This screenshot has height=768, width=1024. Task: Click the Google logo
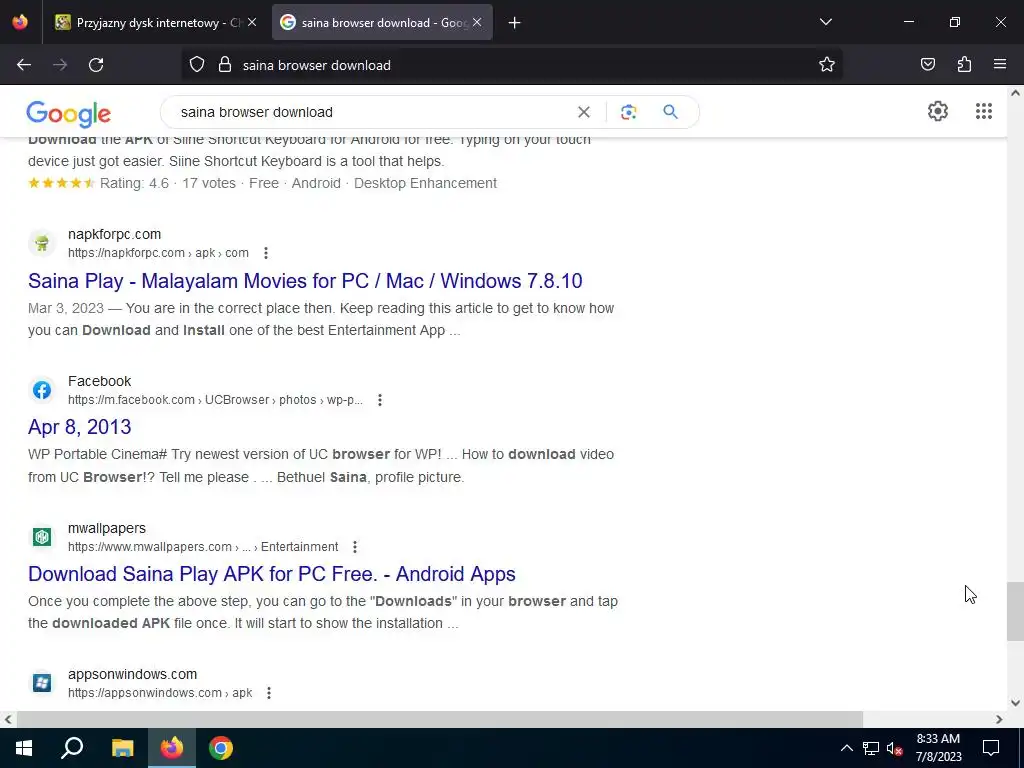[69, 114]
